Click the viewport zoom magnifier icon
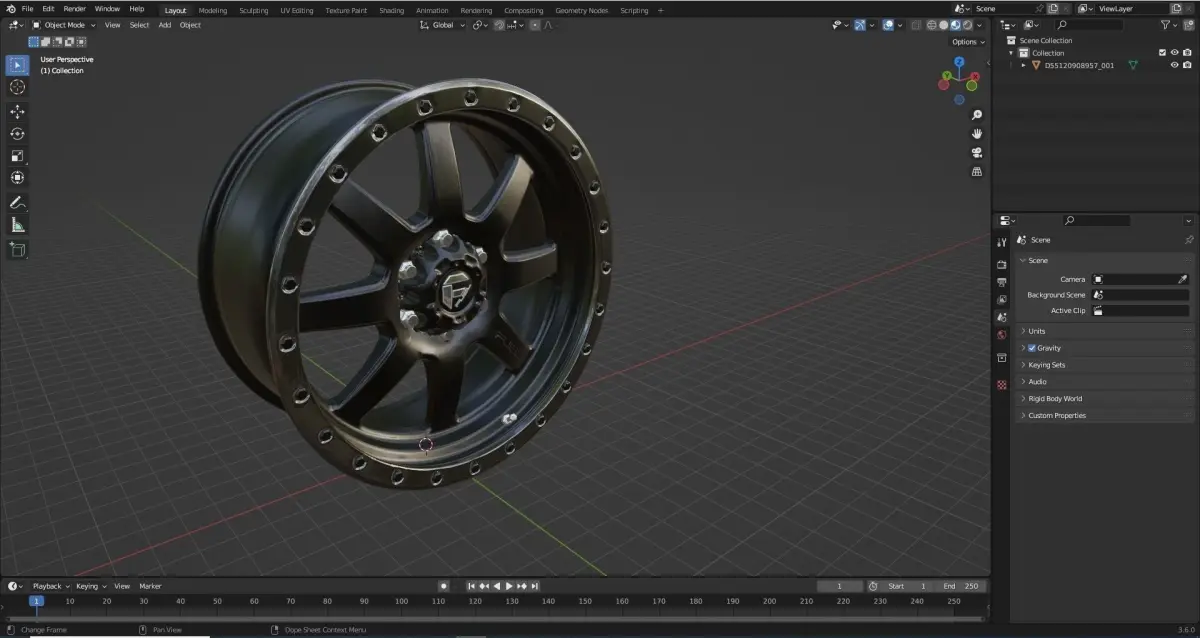1200x638 pixels. point(977,115)
